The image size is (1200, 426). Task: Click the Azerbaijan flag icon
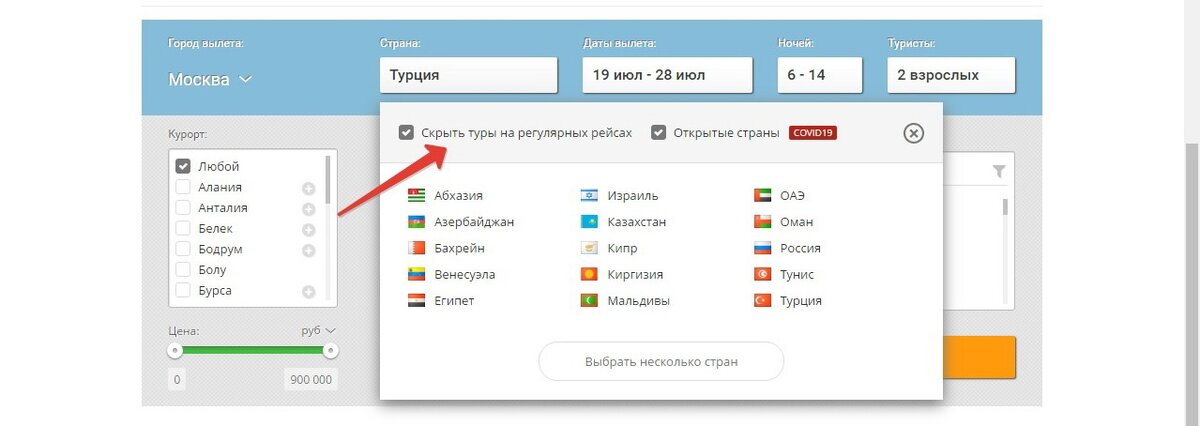(x=417, y=222)
